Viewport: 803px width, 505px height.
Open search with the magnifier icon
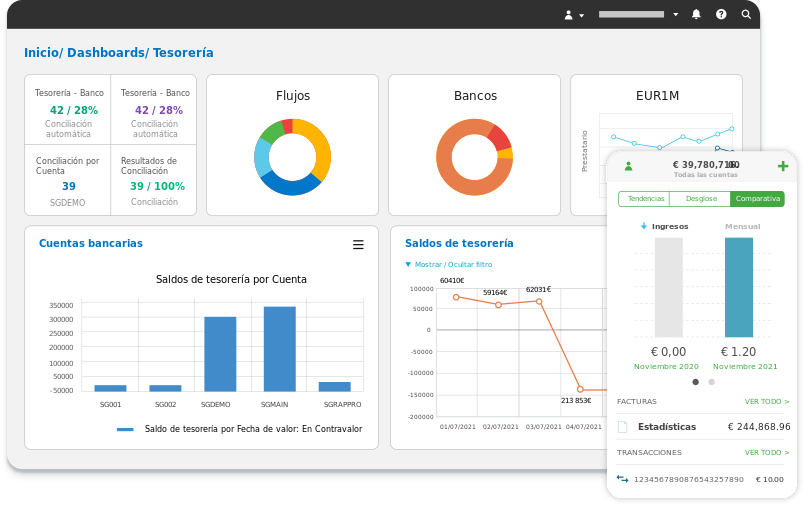click(746, 14)
